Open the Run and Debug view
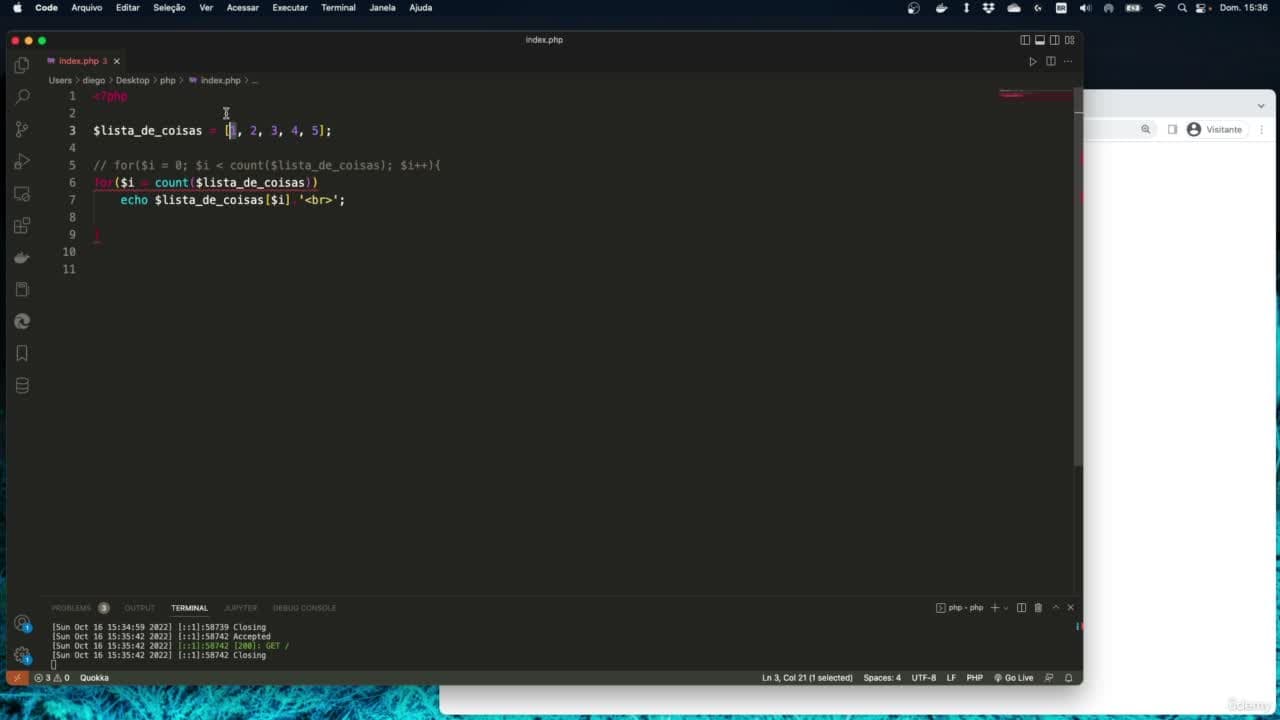This screenshot has height=720, width=1280. tap(22, 161)
